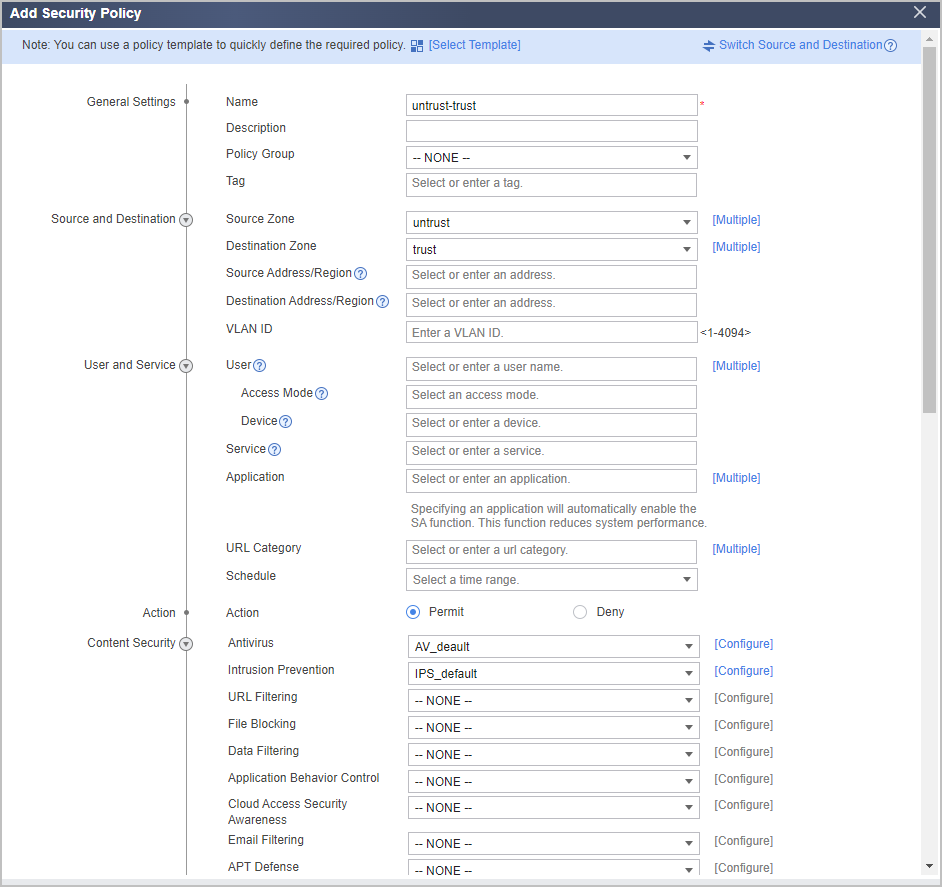Open help icon beside Source Address/Region
Screen dimensions: 942x887
[x=360, y=273]
